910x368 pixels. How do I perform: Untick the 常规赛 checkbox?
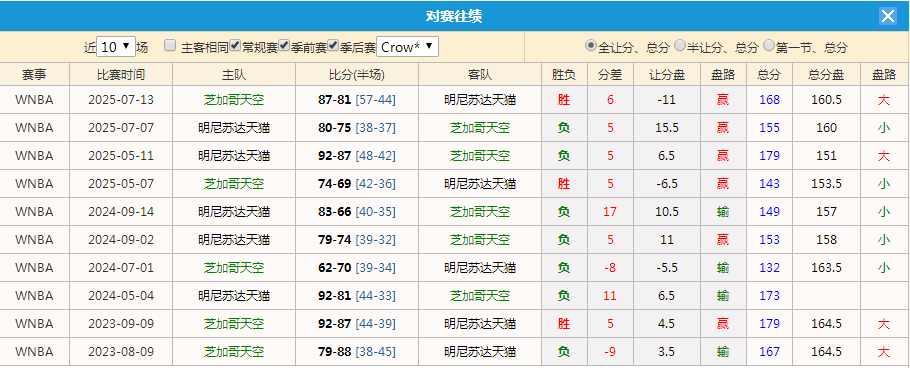click(235, 45)
